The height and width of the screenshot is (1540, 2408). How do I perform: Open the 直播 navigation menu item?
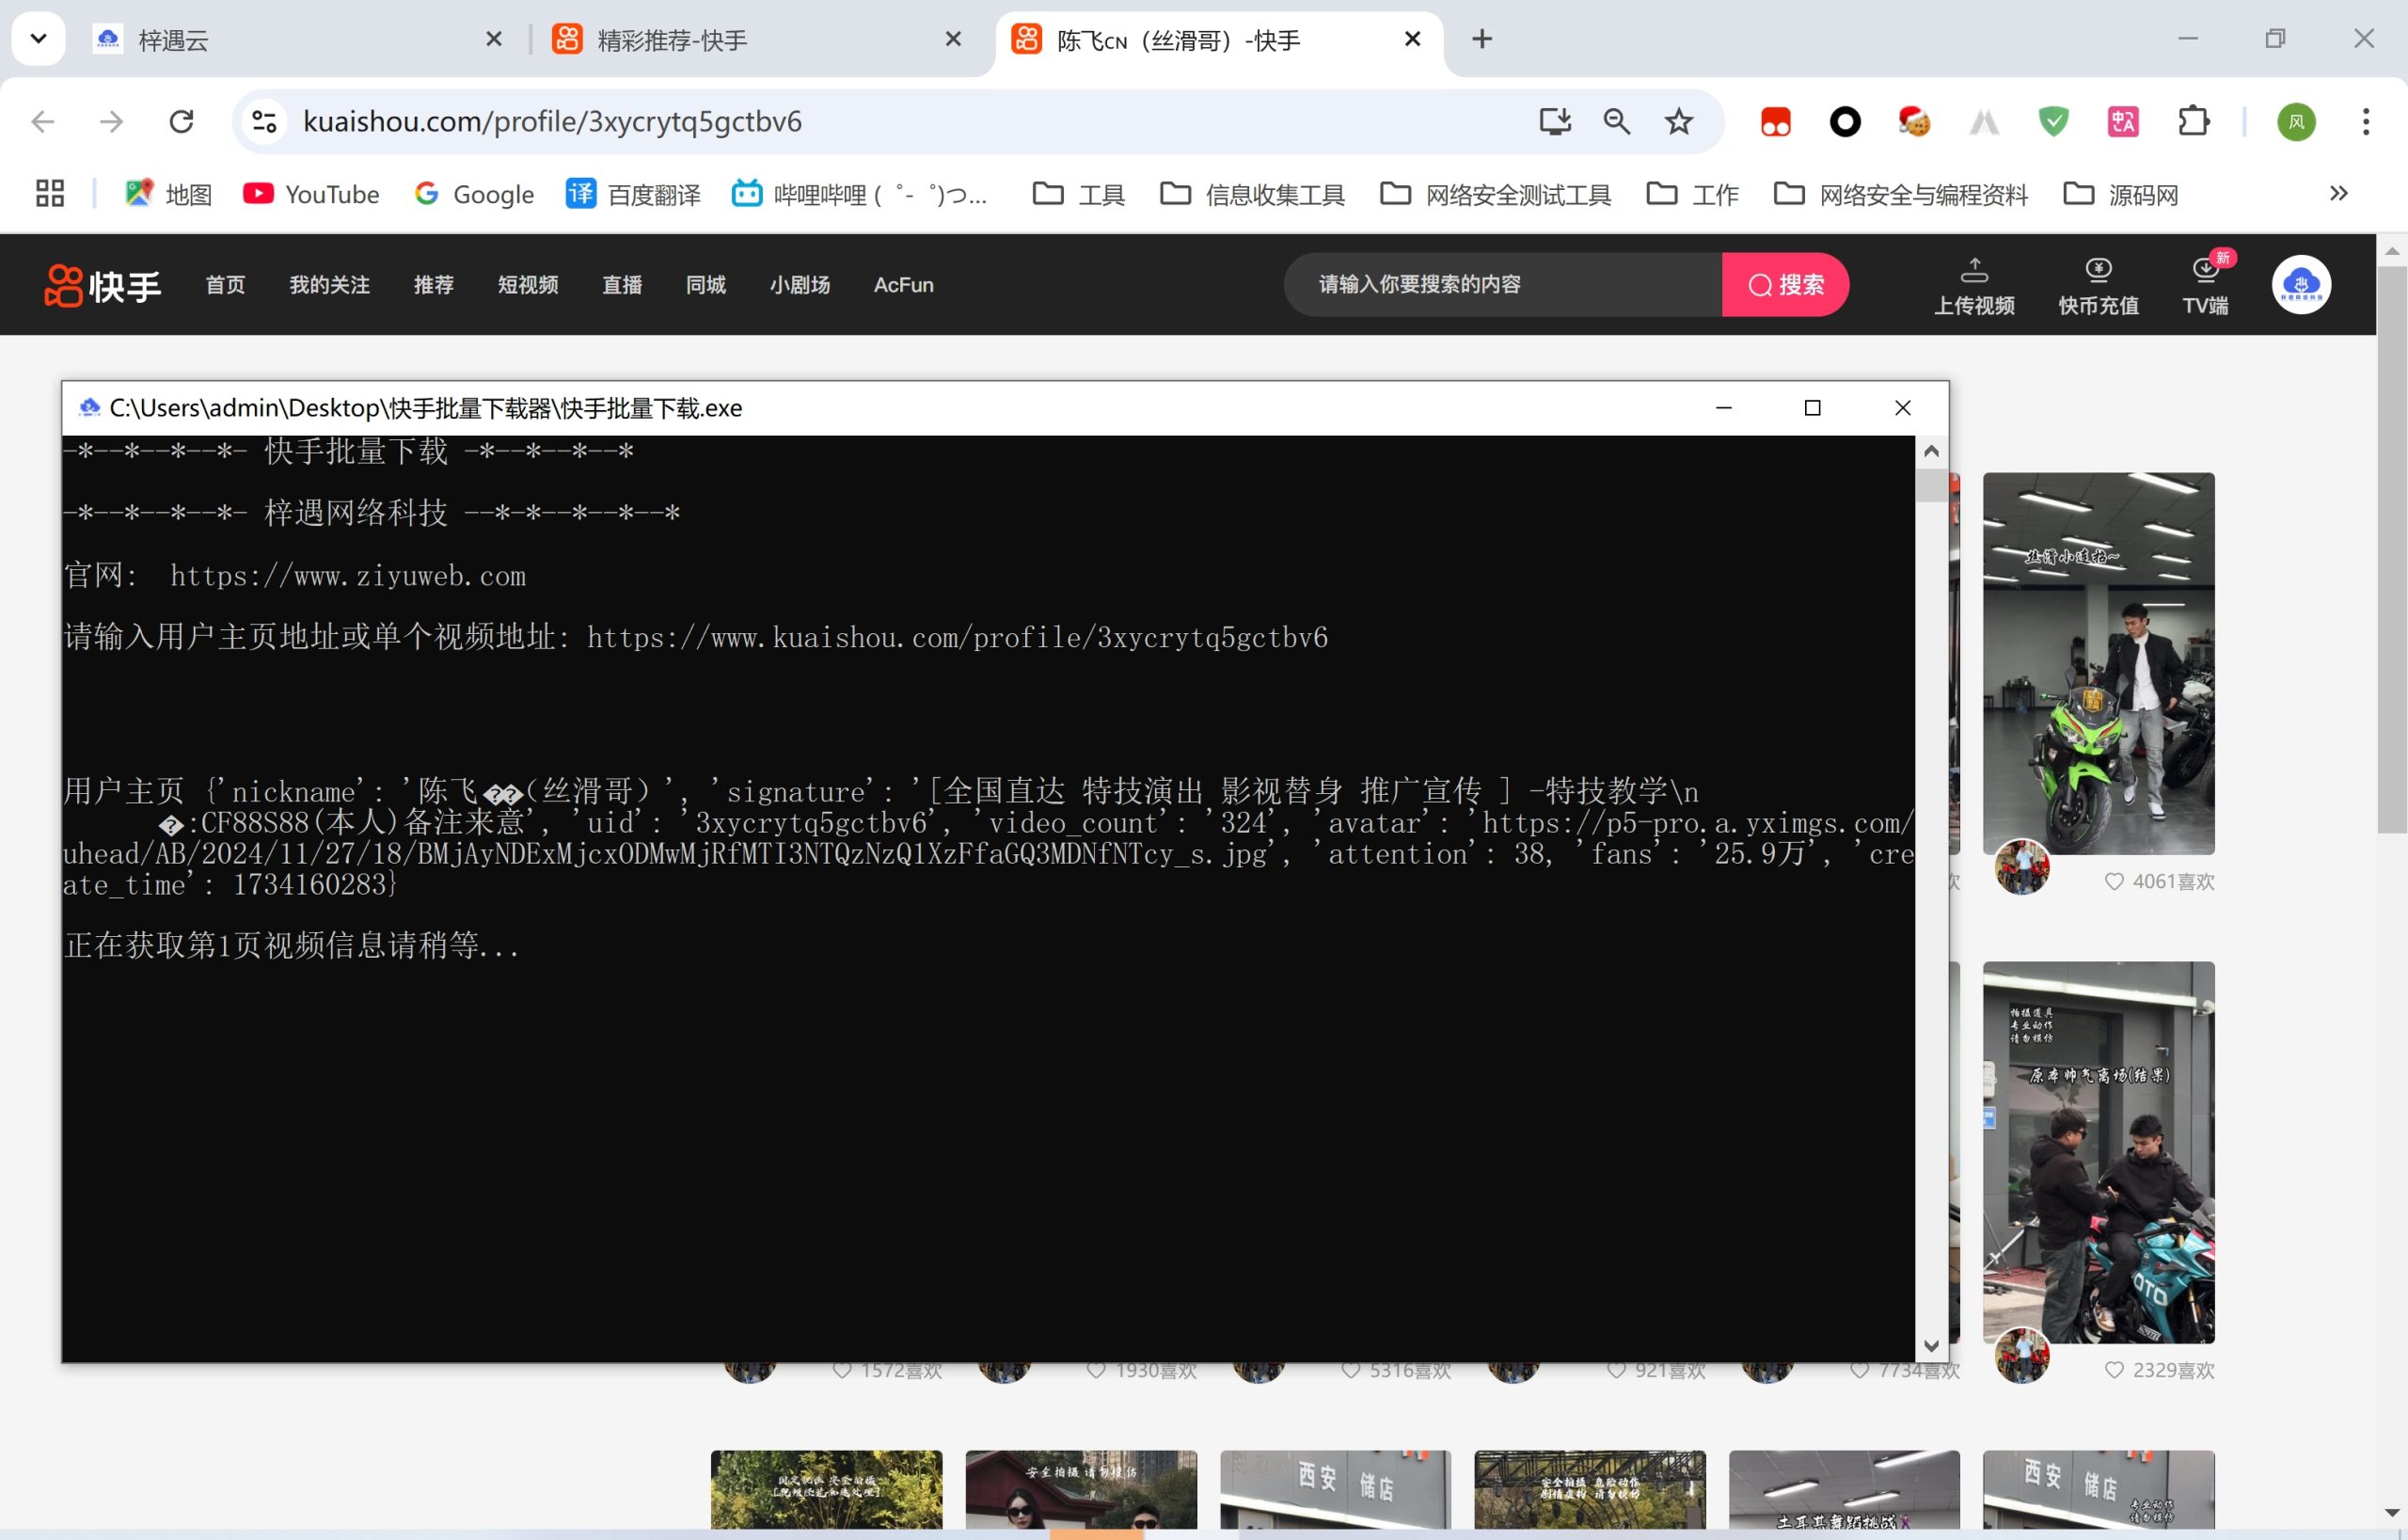pyautogui.click(x=621, y=285)
